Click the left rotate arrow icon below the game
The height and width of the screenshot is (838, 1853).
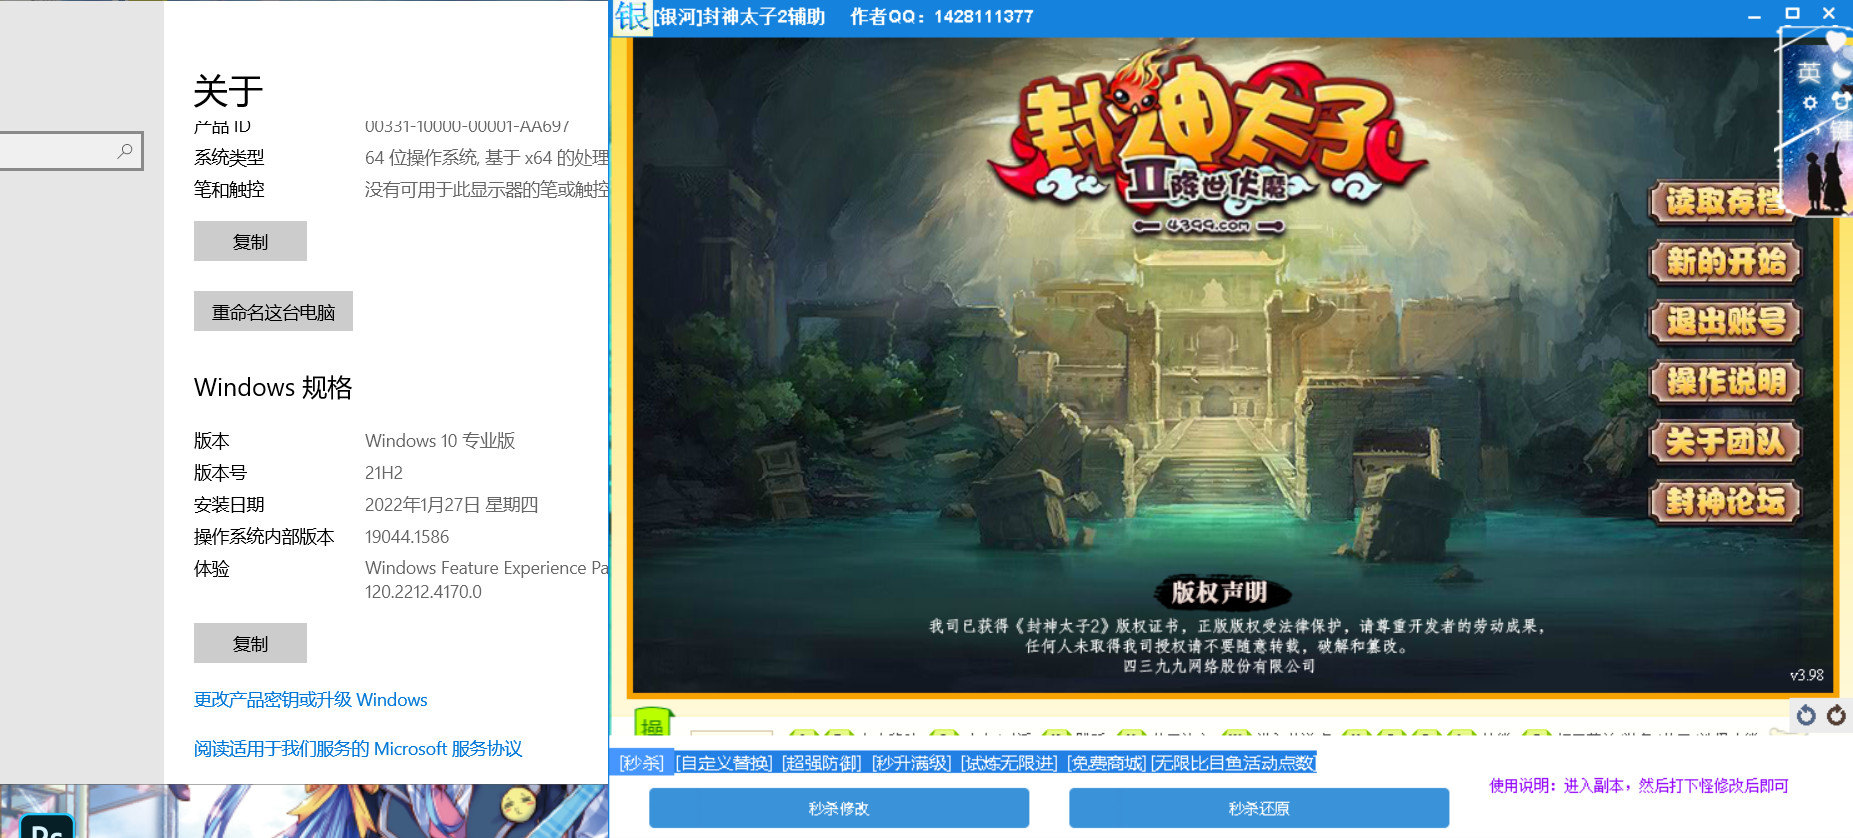(x=1806, y=715)
